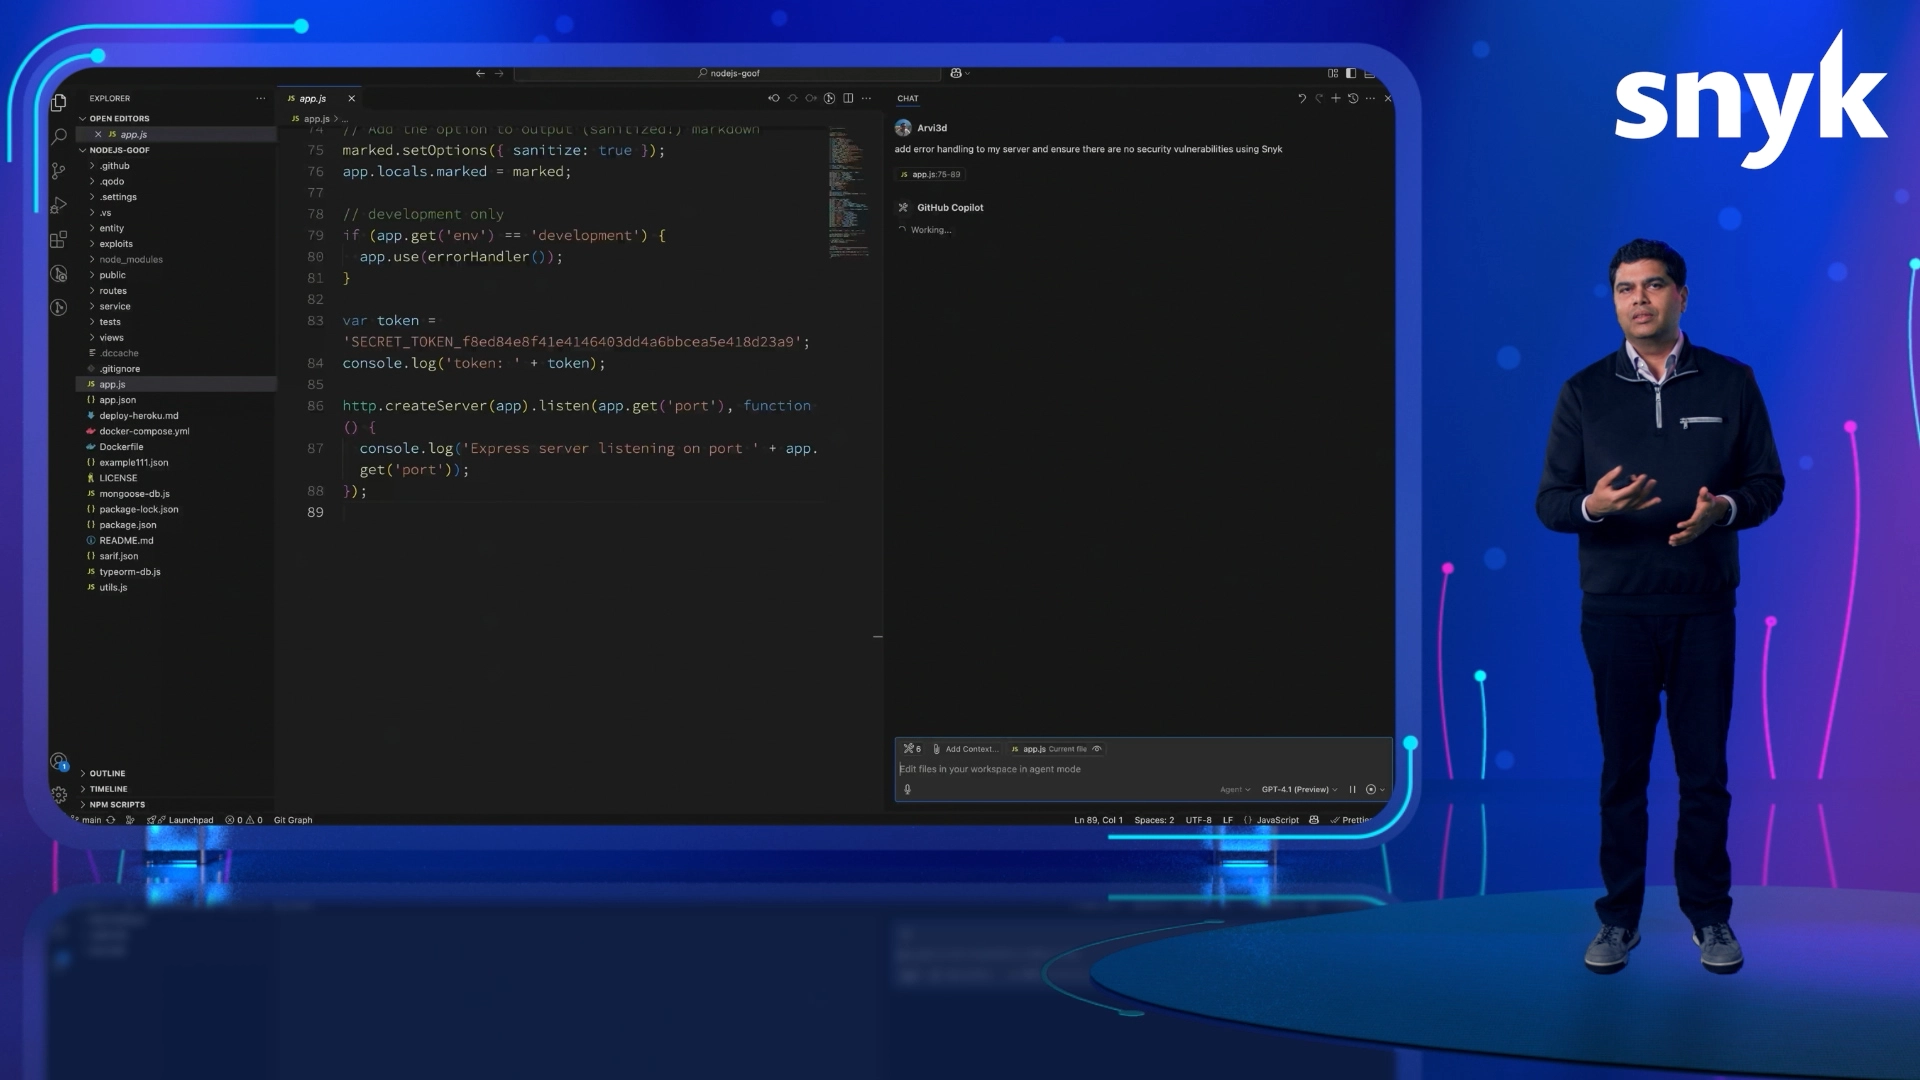Open Run and Debug view

(x=59, y=206)
